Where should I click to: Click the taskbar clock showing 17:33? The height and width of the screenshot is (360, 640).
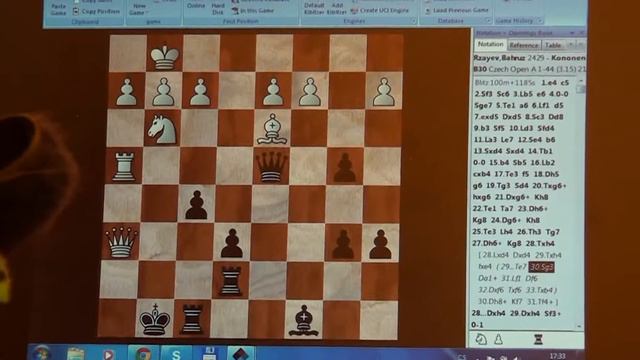click(x=557, y=356)
